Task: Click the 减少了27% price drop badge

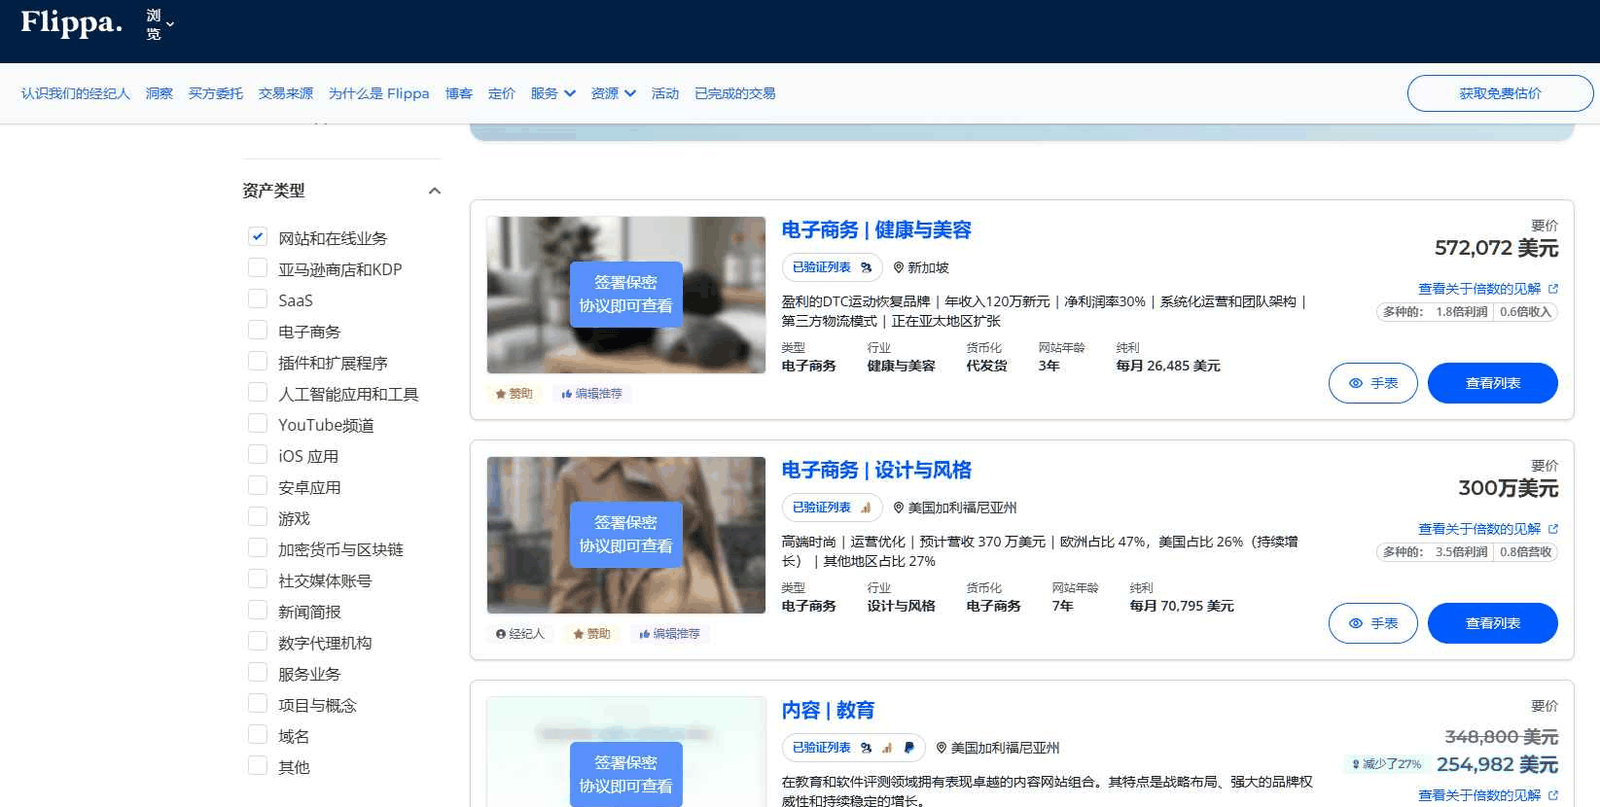Action: [x=1386, y=764]
